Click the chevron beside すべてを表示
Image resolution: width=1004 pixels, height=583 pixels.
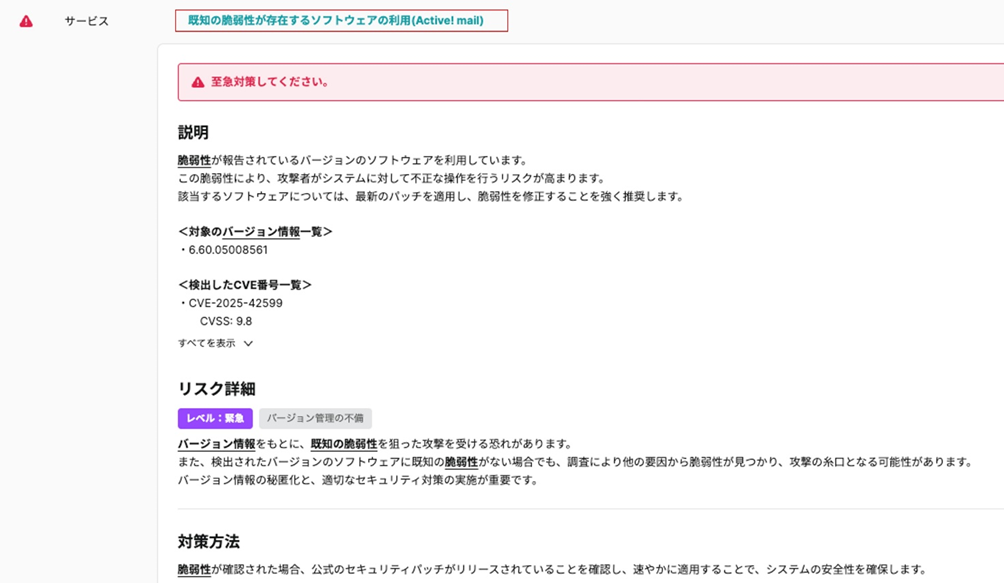click(x=247, y=342)
